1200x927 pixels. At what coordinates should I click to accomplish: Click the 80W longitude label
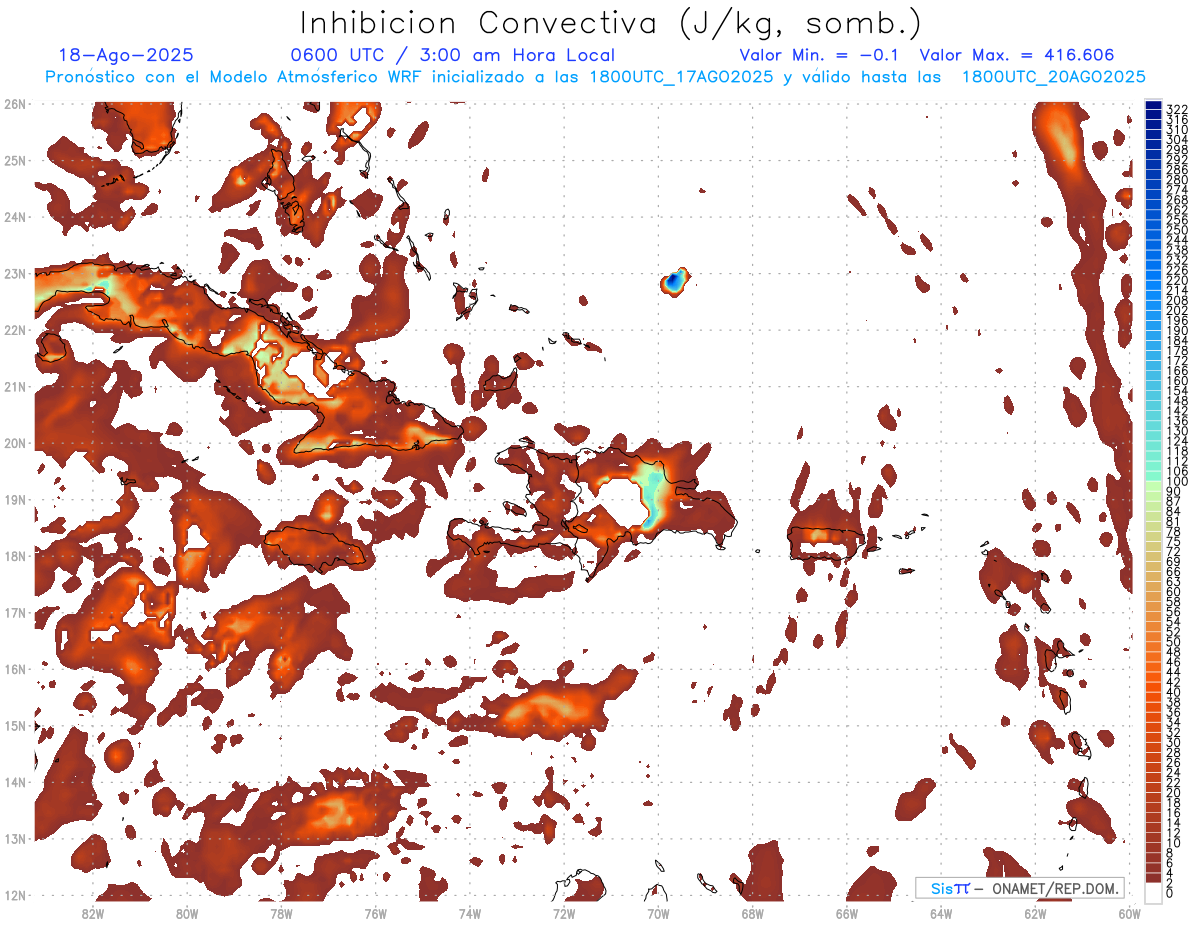(187, 913)
